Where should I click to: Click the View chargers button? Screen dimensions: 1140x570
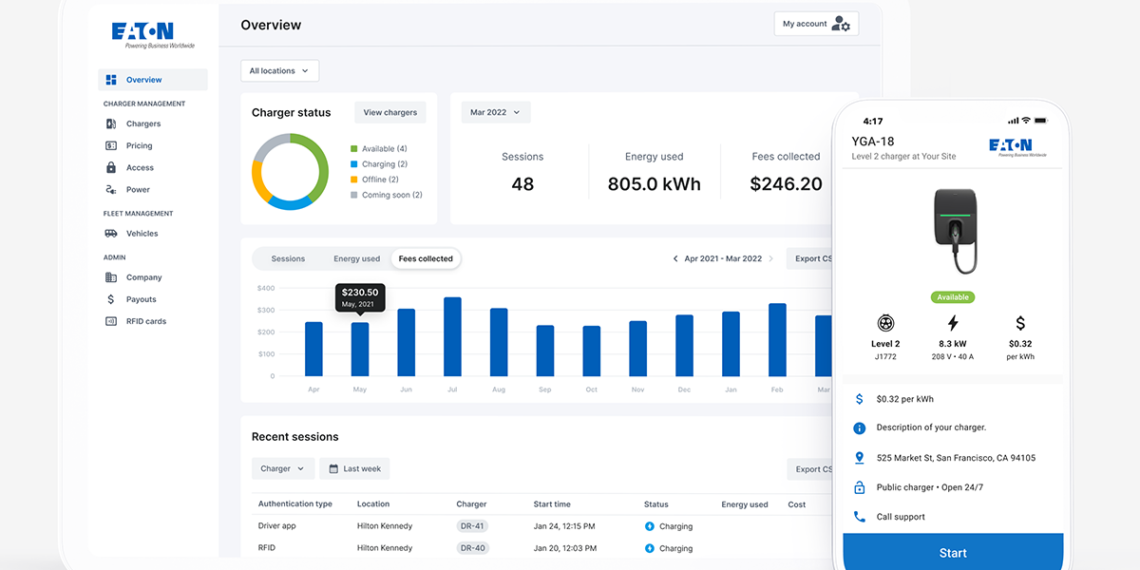[x=390, y=113]
